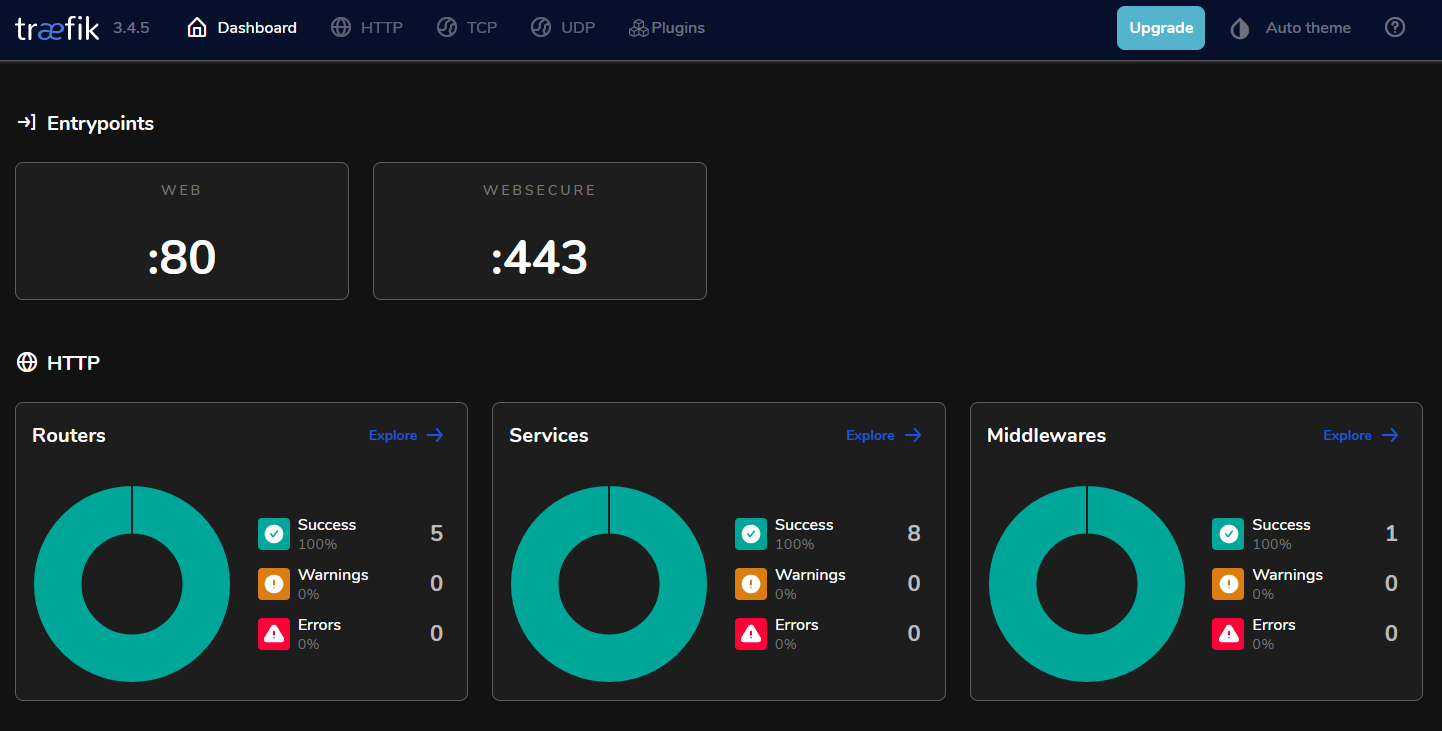Click the Entrypoints arrow icon

[25, 122]
